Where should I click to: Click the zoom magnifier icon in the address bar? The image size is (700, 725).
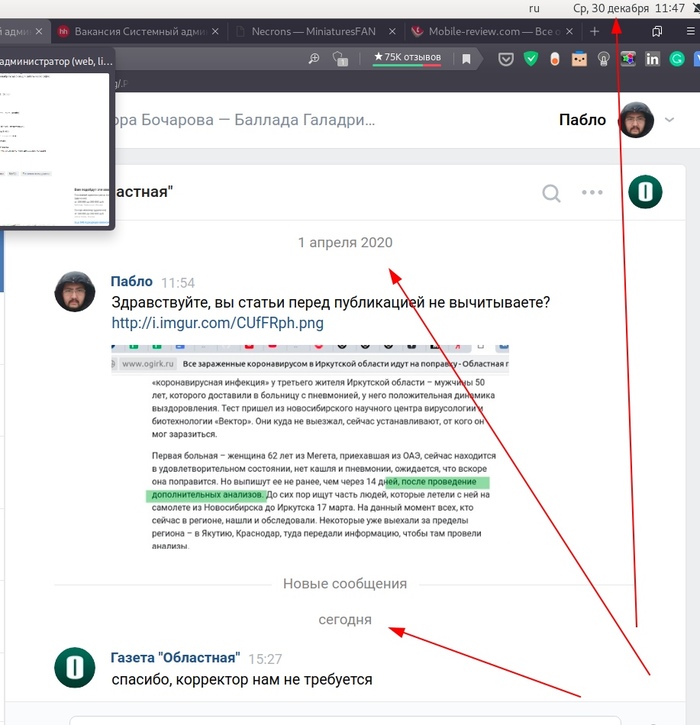point(314,58)
